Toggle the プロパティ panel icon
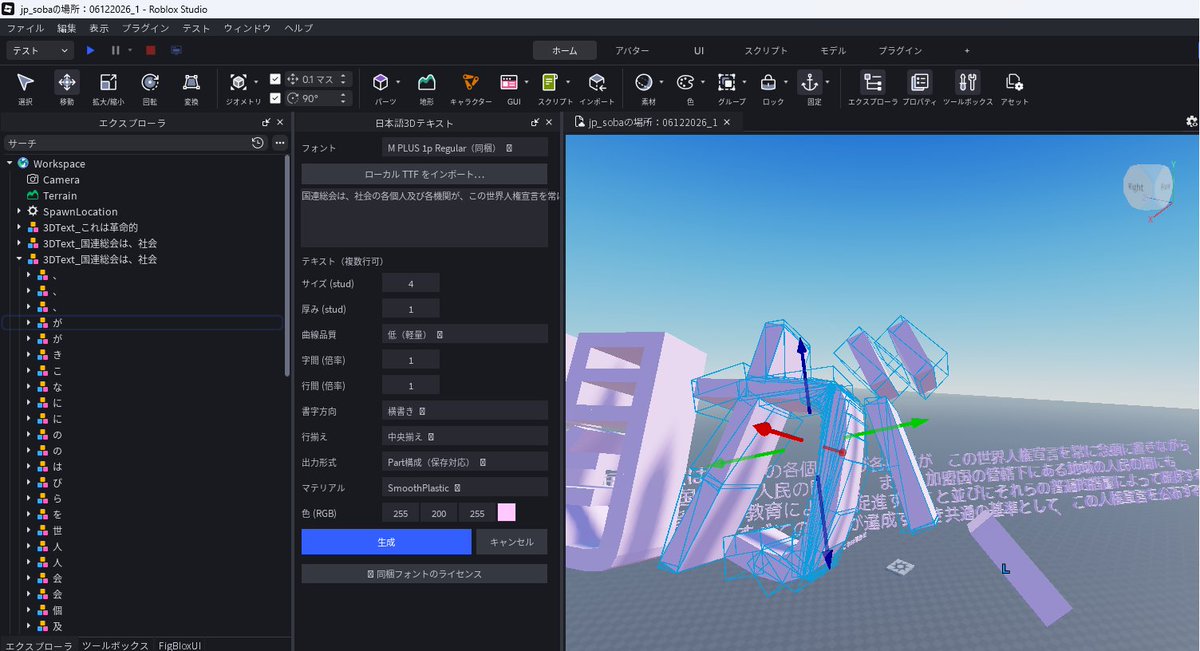The image size is (1200, 651). pos(919,83)
